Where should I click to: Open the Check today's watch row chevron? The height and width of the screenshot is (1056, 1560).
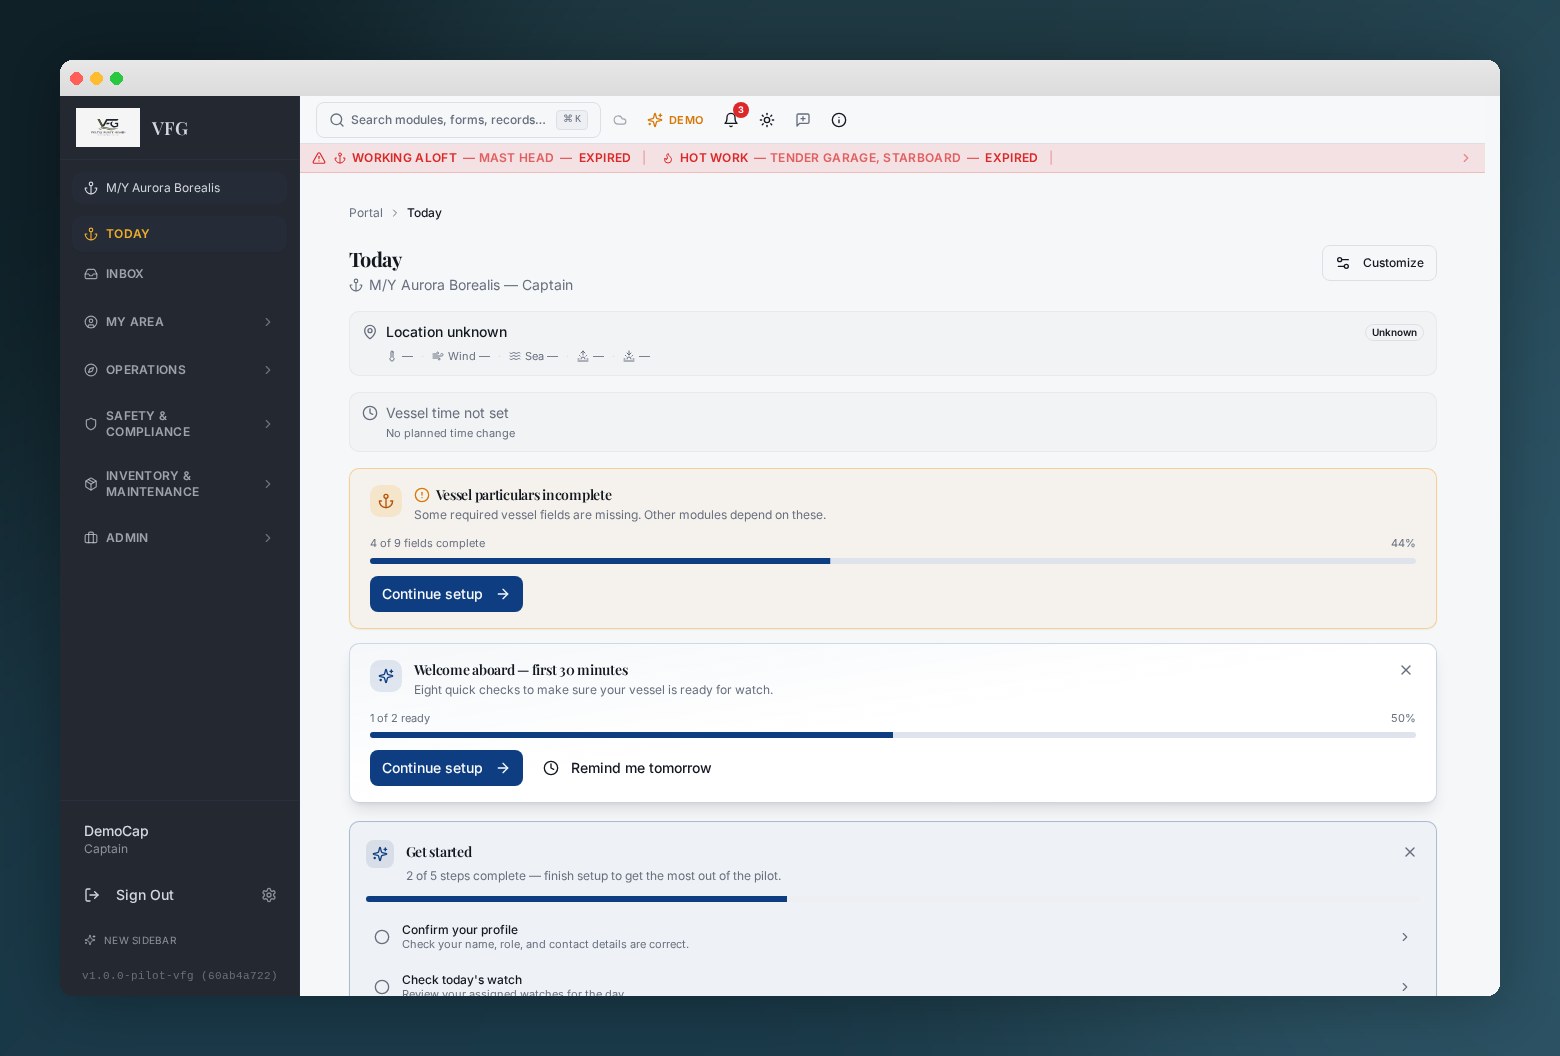tap(1405, 987)
